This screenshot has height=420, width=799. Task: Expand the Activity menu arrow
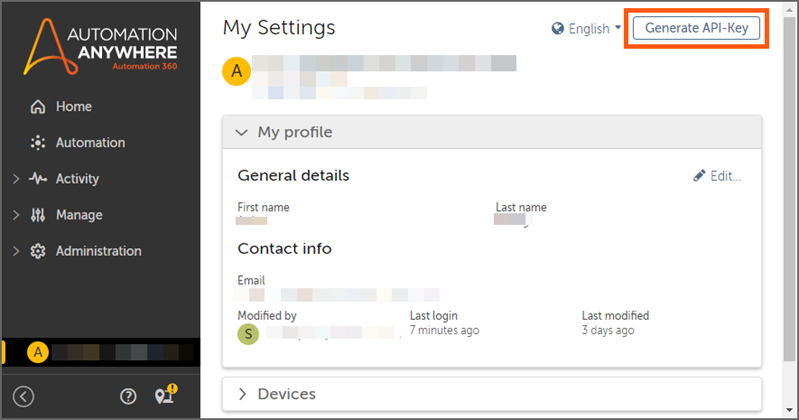(x=16, y=179)
